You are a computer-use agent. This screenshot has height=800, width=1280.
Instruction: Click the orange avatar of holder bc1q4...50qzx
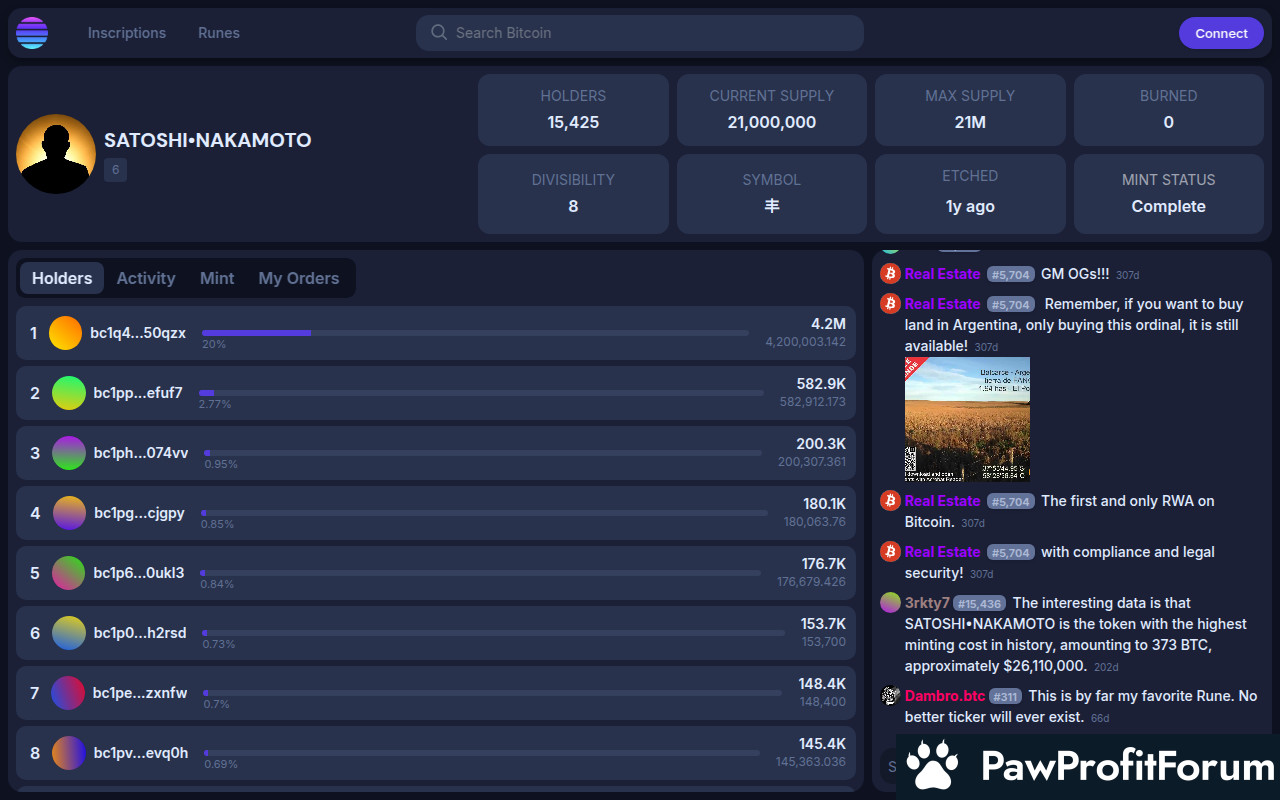click(65, 333)
